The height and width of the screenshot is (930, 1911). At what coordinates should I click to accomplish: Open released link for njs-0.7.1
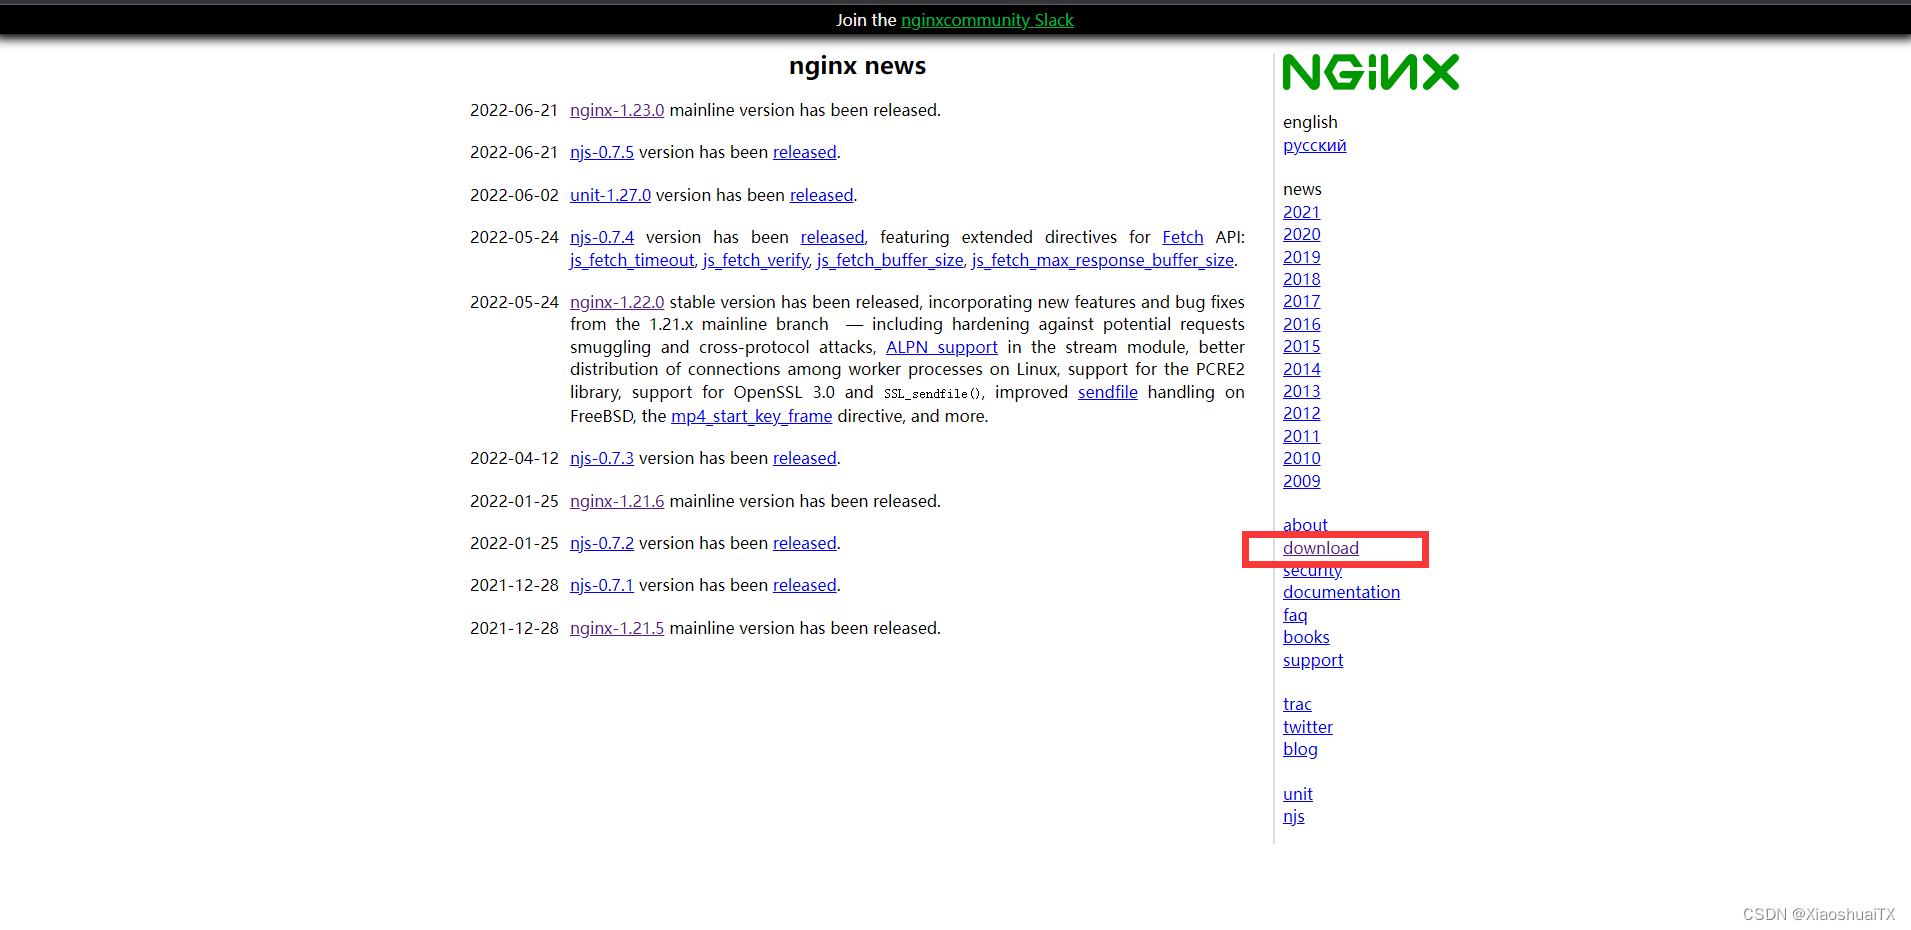click(x=805, y=585)
